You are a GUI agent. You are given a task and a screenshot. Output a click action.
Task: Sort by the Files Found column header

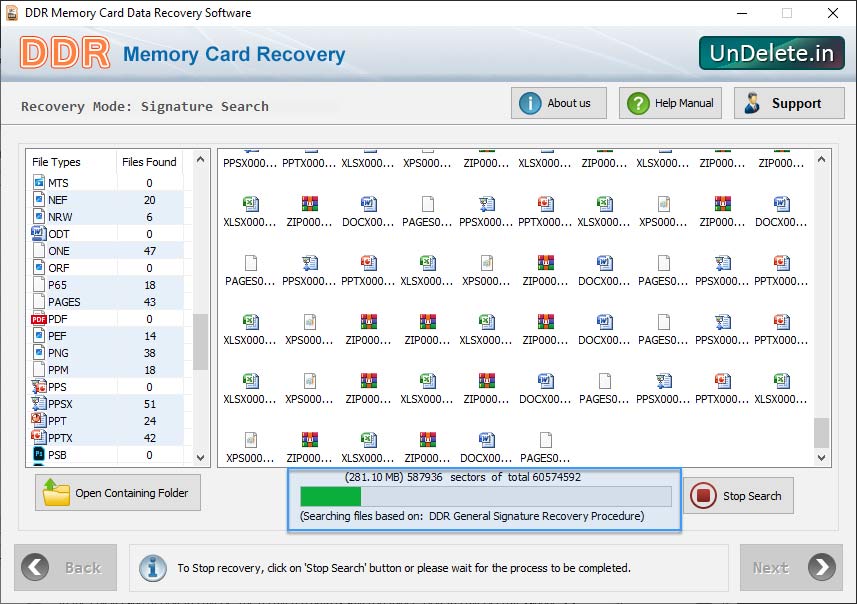click(149, 162)
